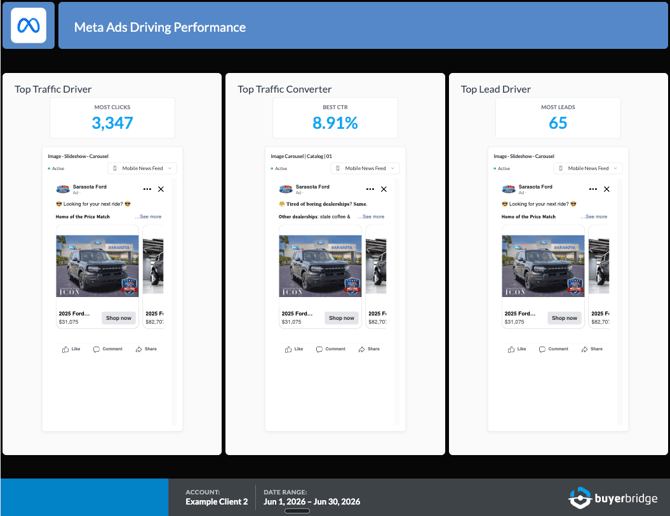The height and width of the screenshot is (516, 670).
Task: Click the Active status in Top Traffic Converter
Action: pyautogui.click(x=279, y=169)
